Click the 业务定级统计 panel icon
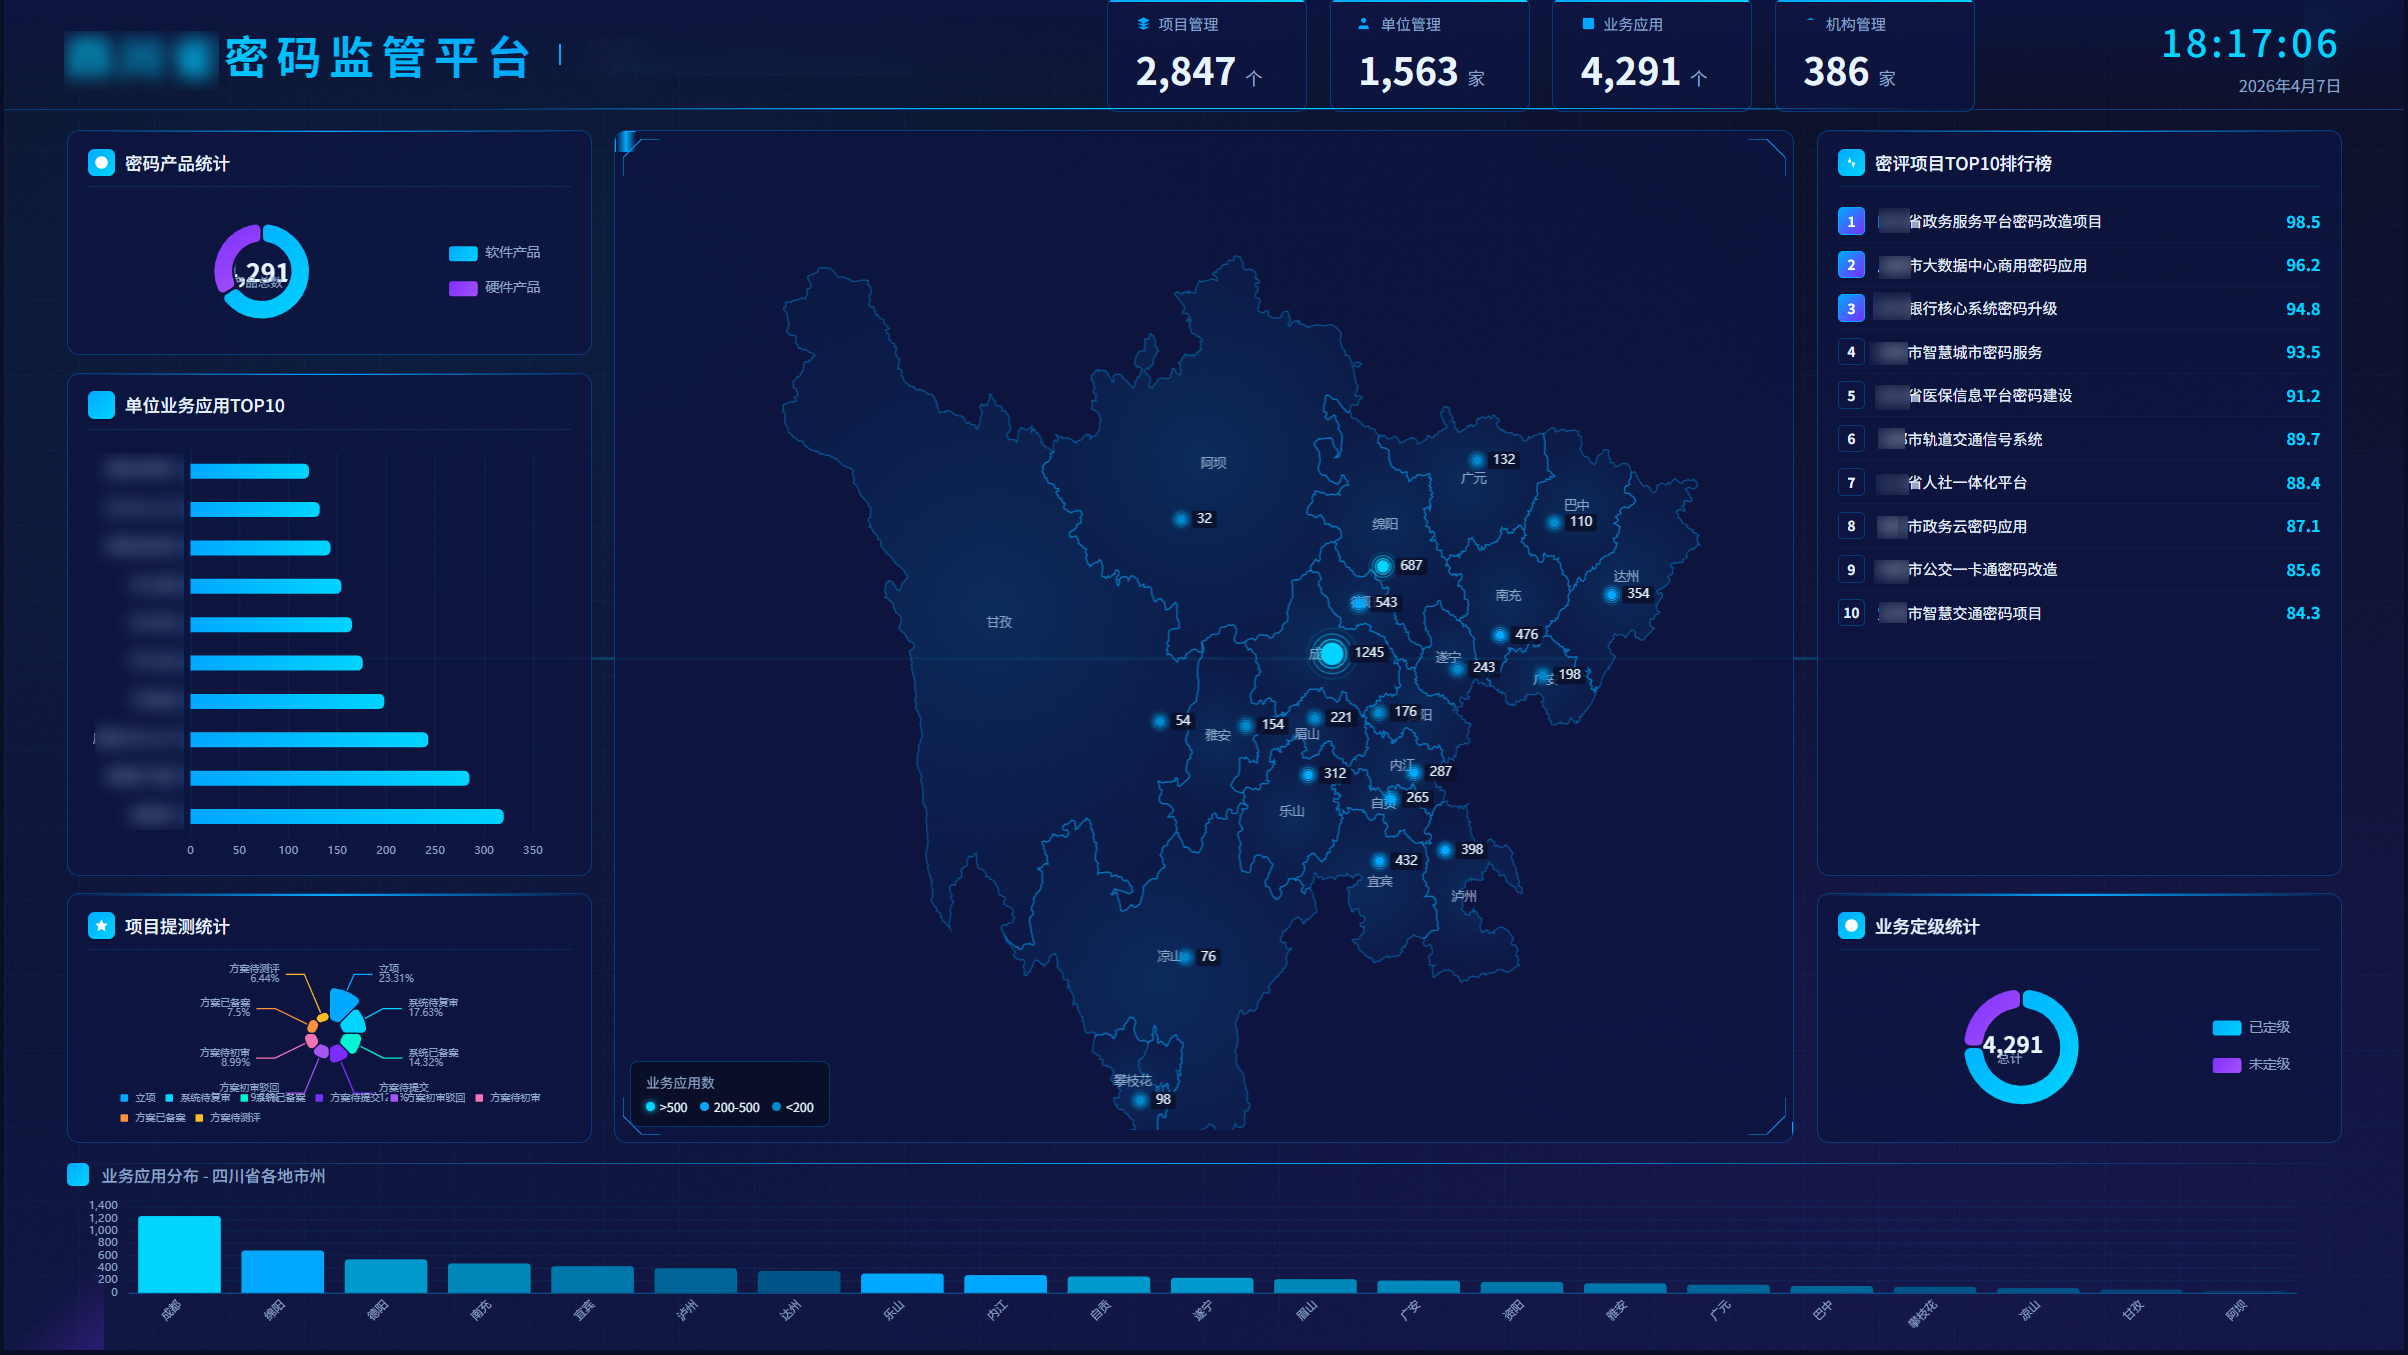This screenshot has height=1355, width=2408. pyautogui.click(x=1850, y=926)
